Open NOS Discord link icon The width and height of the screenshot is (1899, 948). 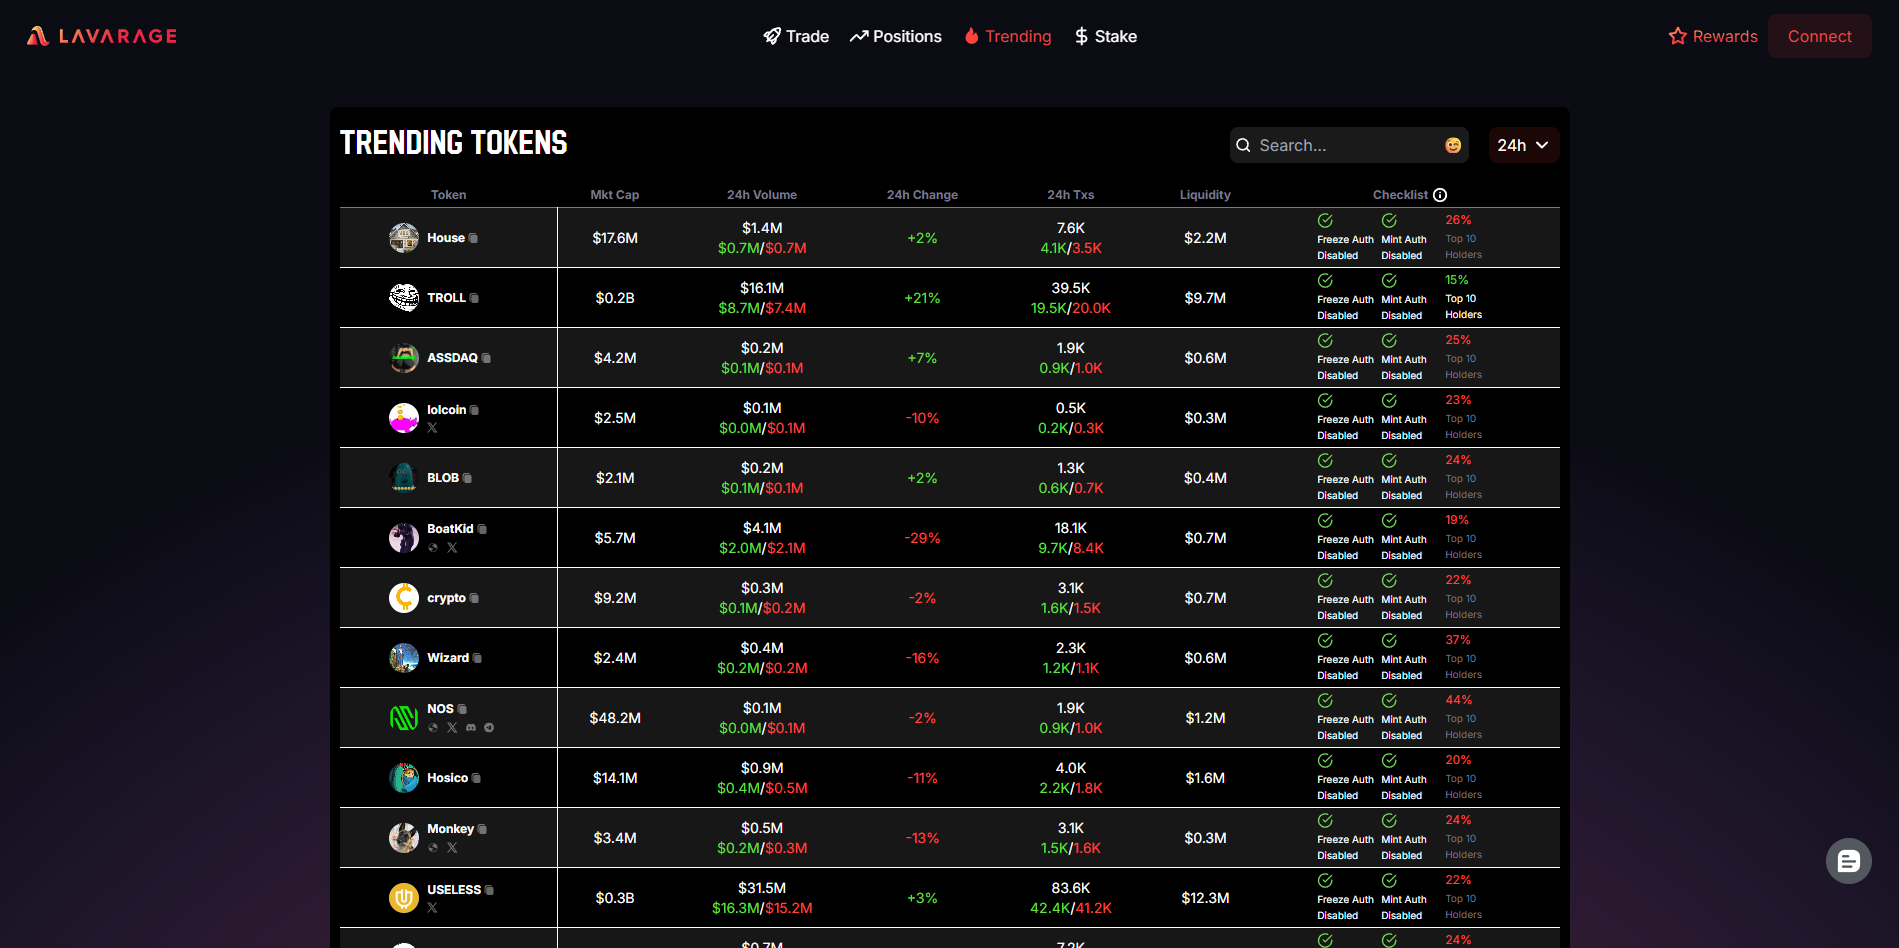(471, 728)
